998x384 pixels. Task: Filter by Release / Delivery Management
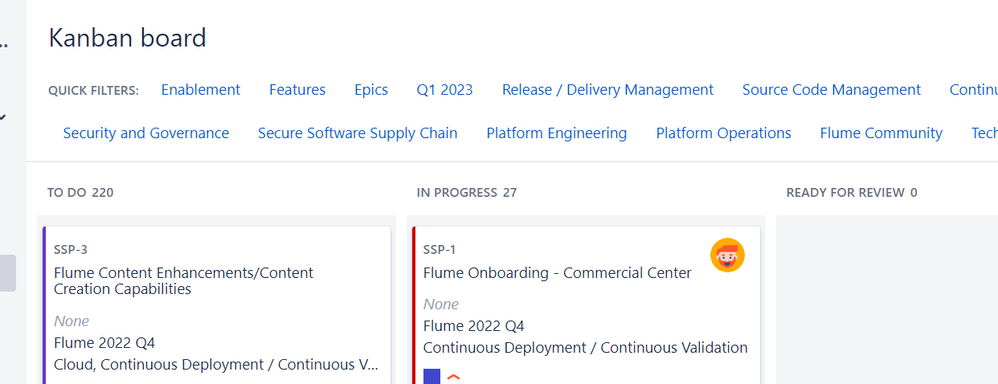[x=608, y=90]
